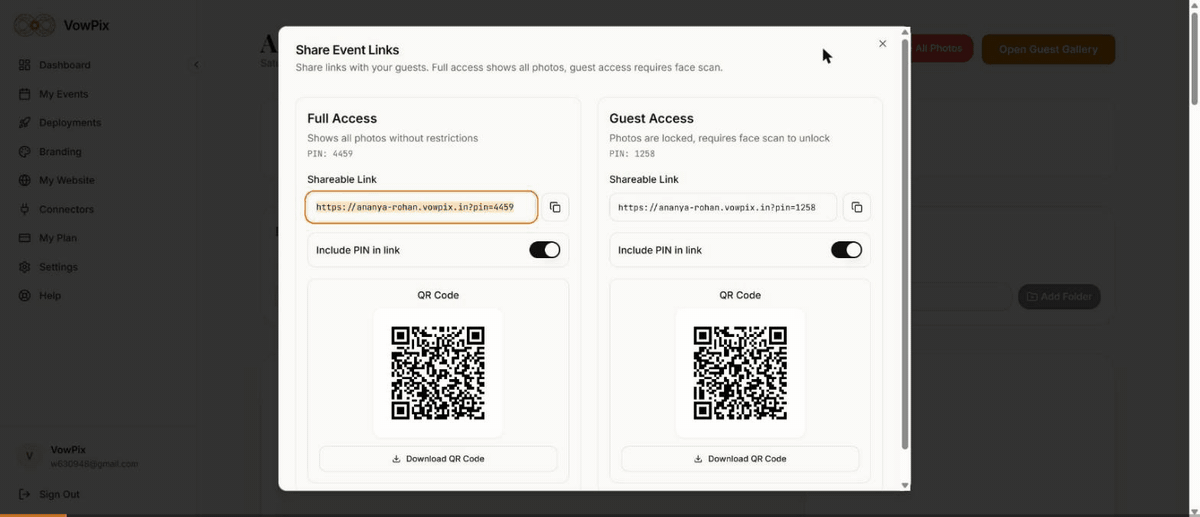This screenshot has width=1200, height=517.
Task: Click the Sign Out button
Action: [x=50, y=494]
